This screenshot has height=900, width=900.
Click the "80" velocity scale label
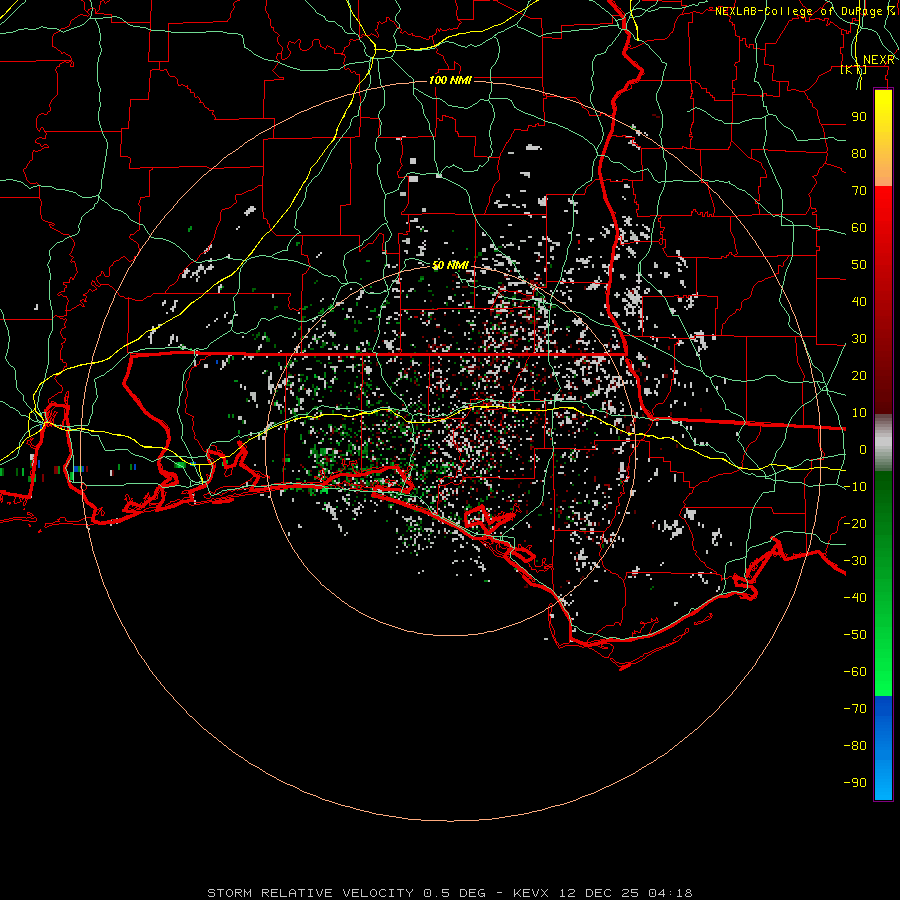859,154
